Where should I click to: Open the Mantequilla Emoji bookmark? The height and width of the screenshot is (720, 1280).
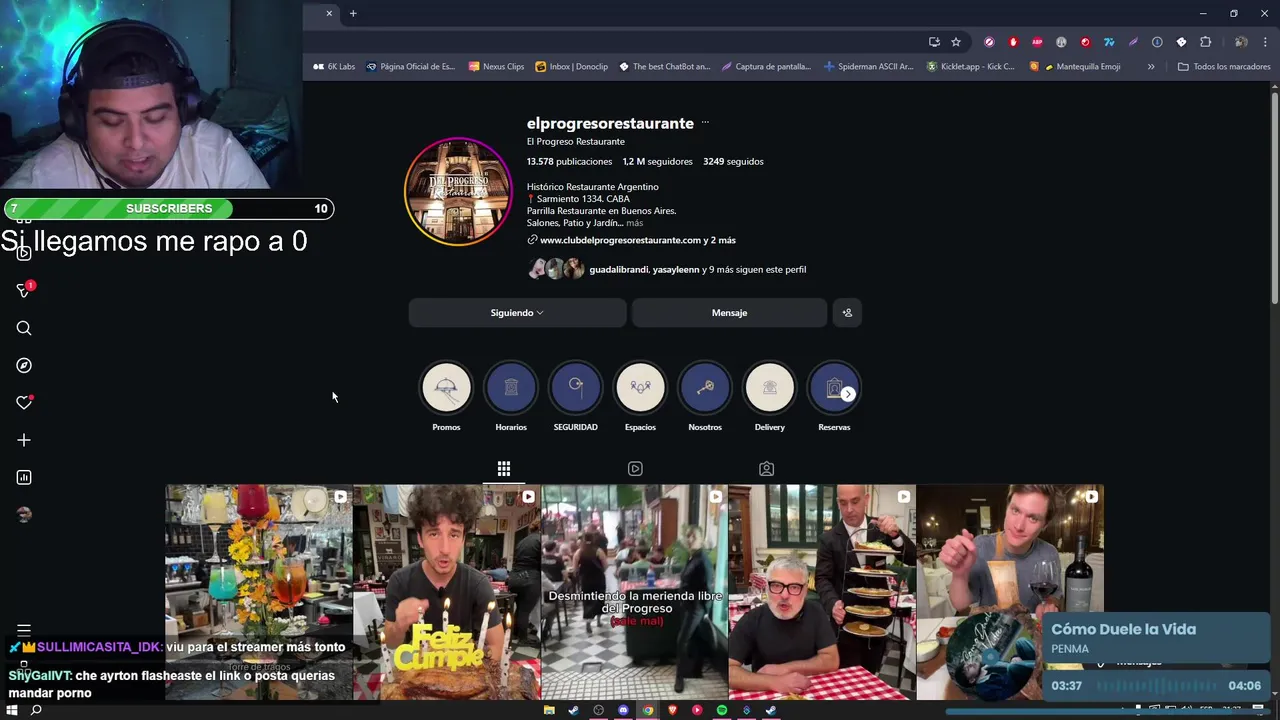pos(1075,67)
